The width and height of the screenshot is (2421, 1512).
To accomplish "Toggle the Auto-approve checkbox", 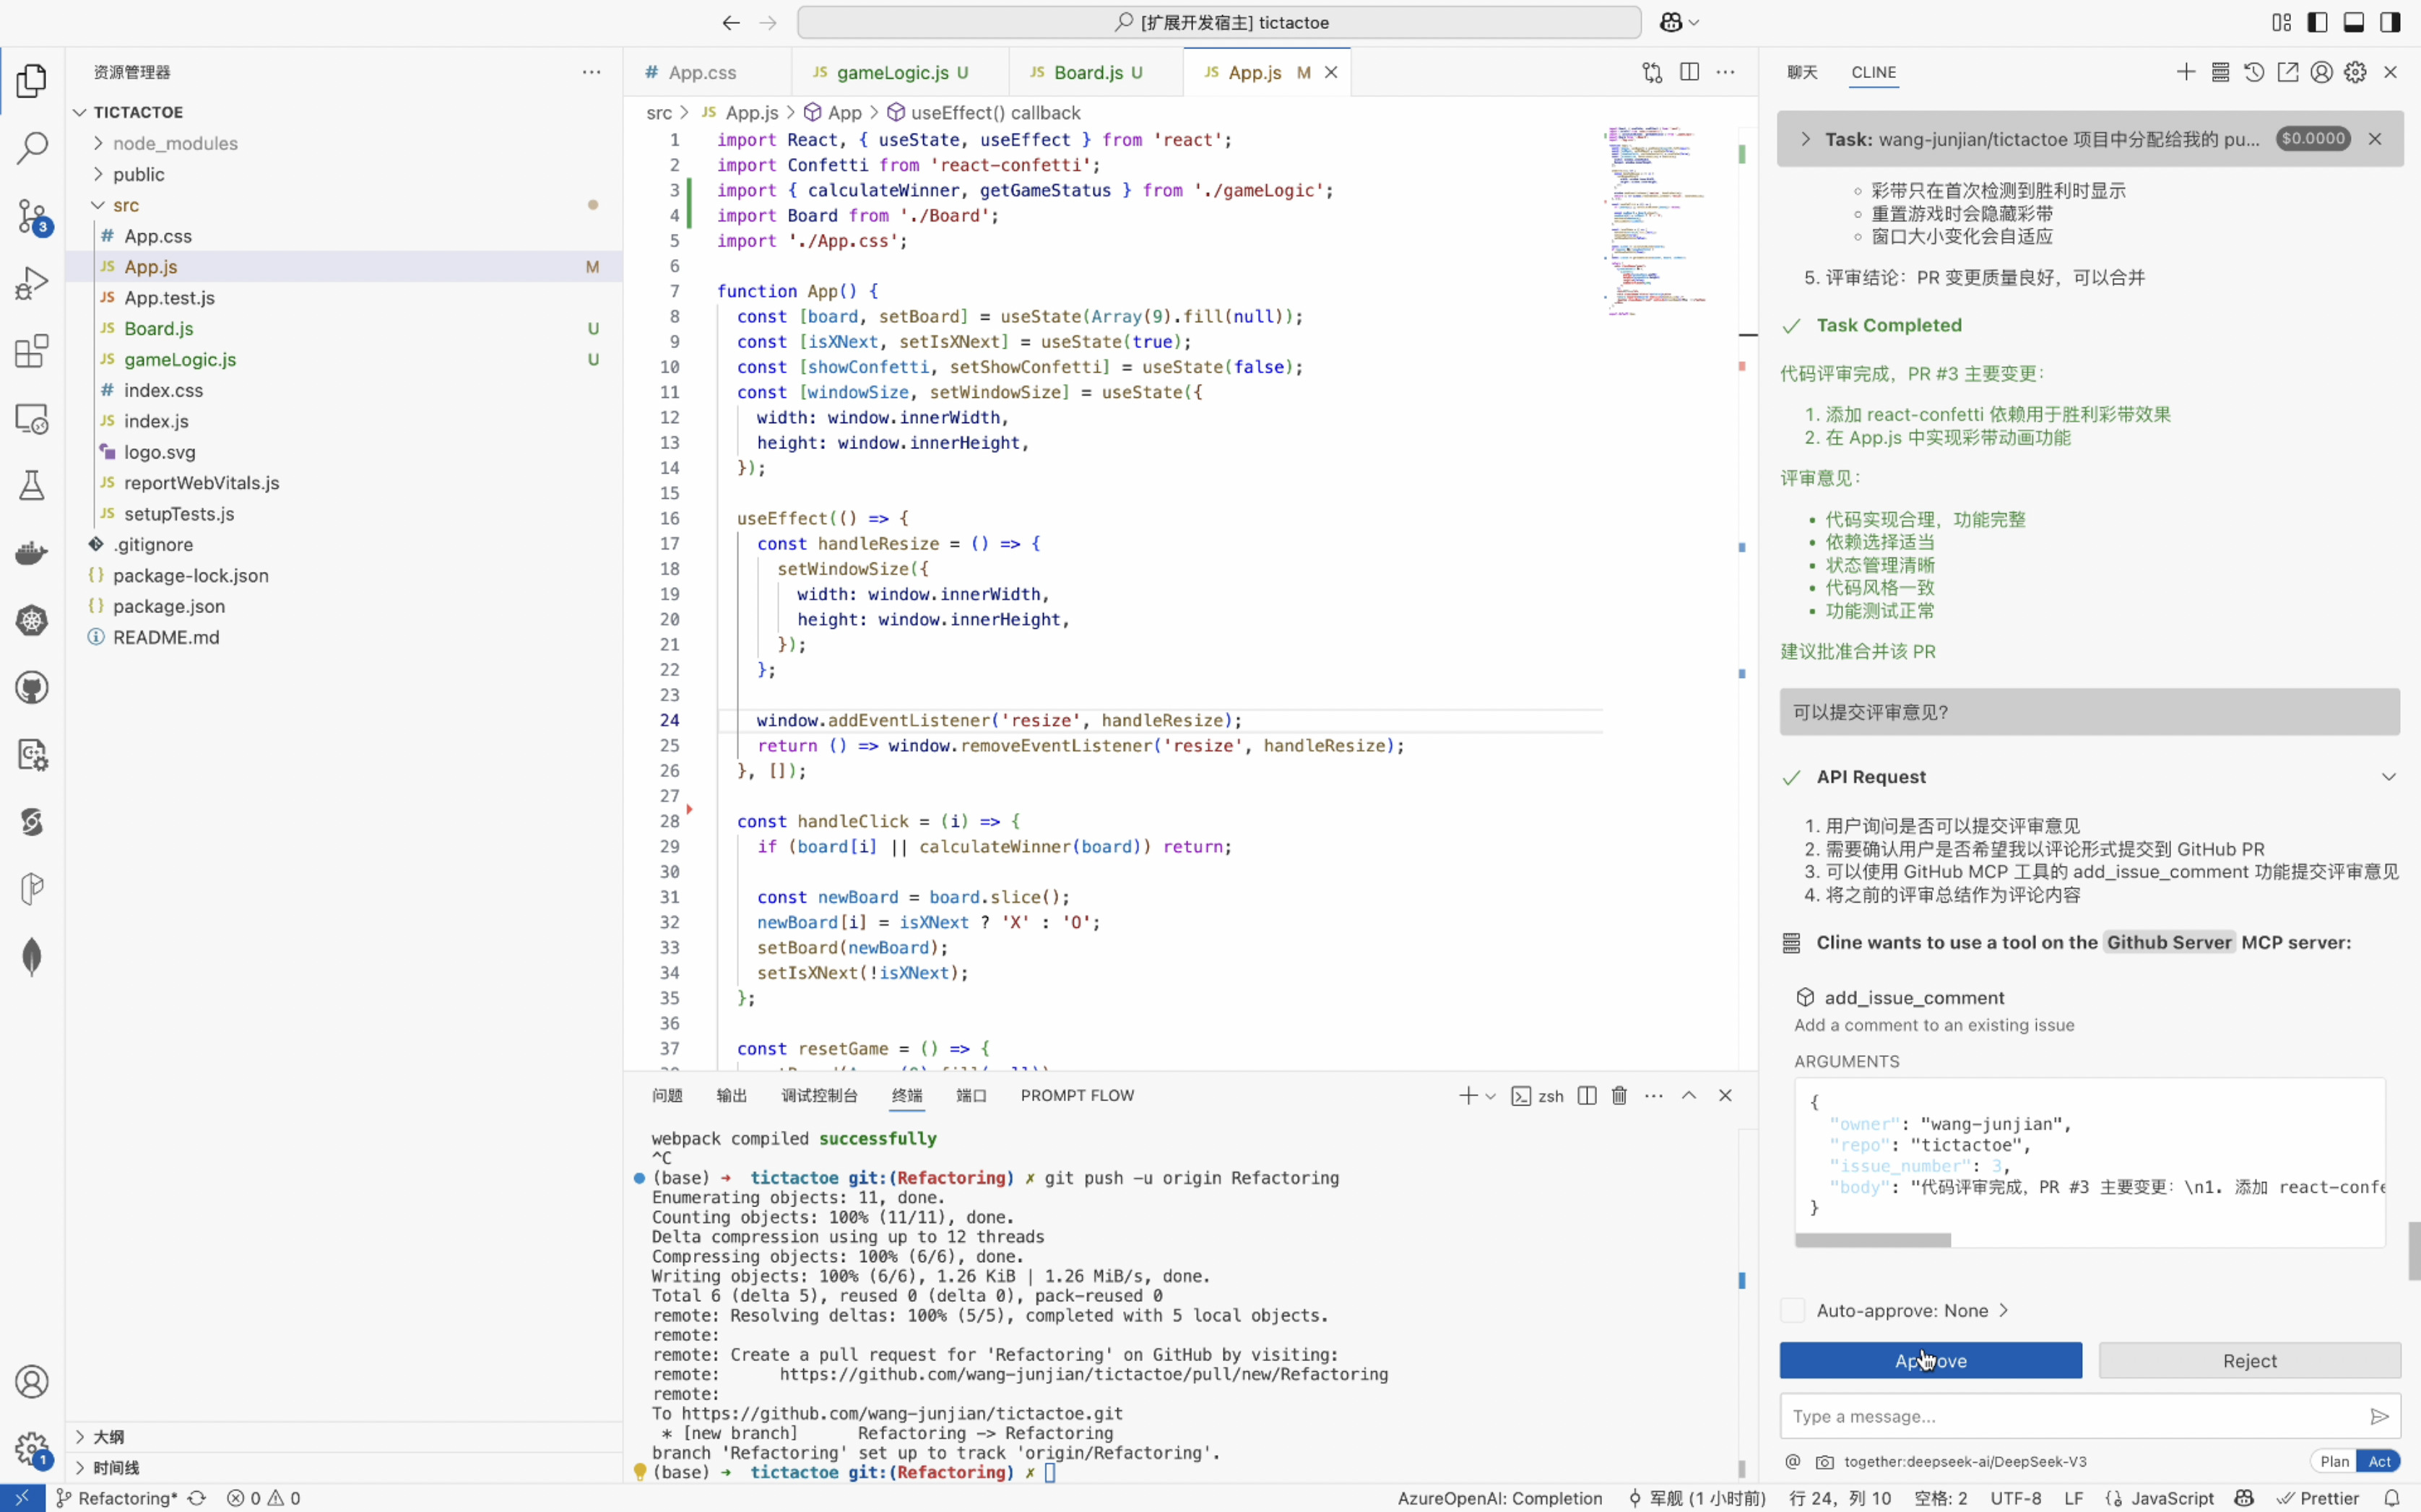I will pyautogui.click(x=1792, y=1310).
